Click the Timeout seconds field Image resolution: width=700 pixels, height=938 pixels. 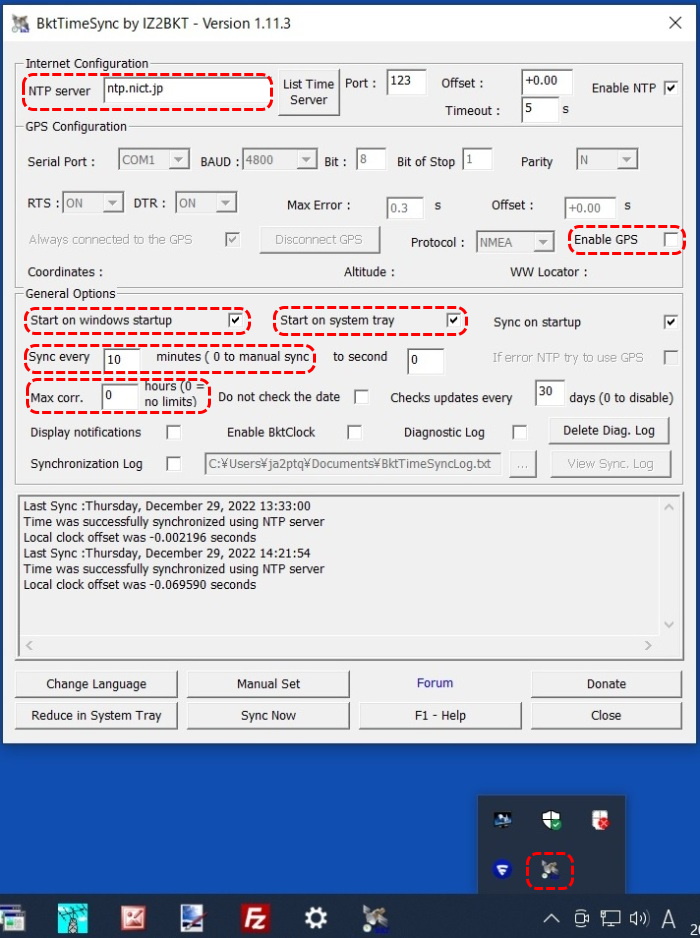pos(540,109)
